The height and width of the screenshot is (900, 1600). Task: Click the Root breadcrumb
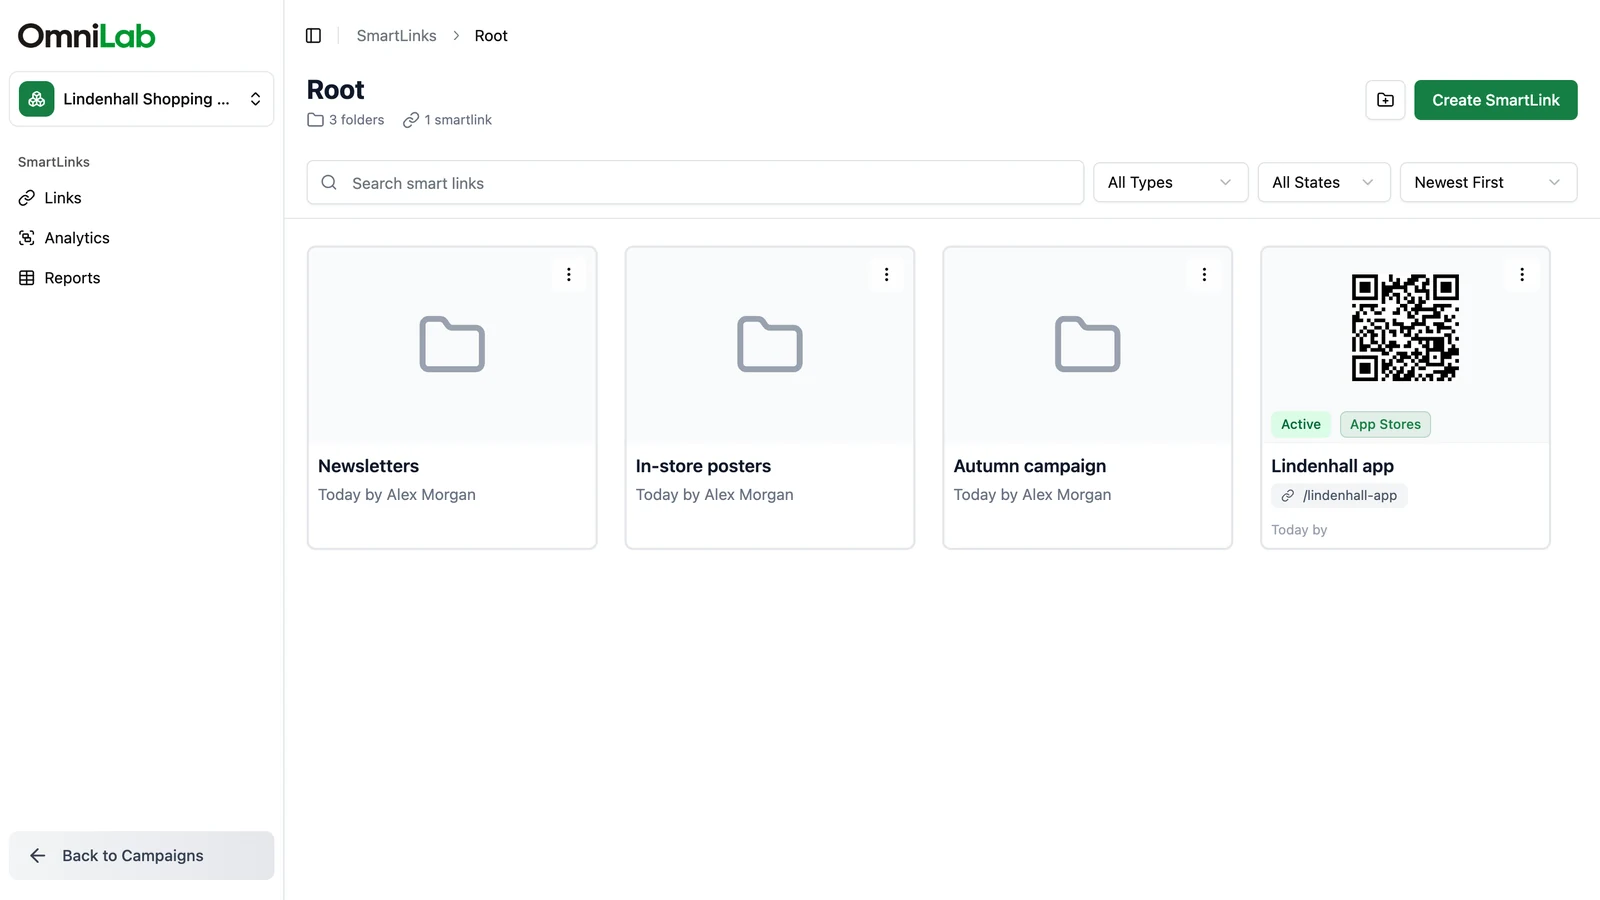[491, 36]
